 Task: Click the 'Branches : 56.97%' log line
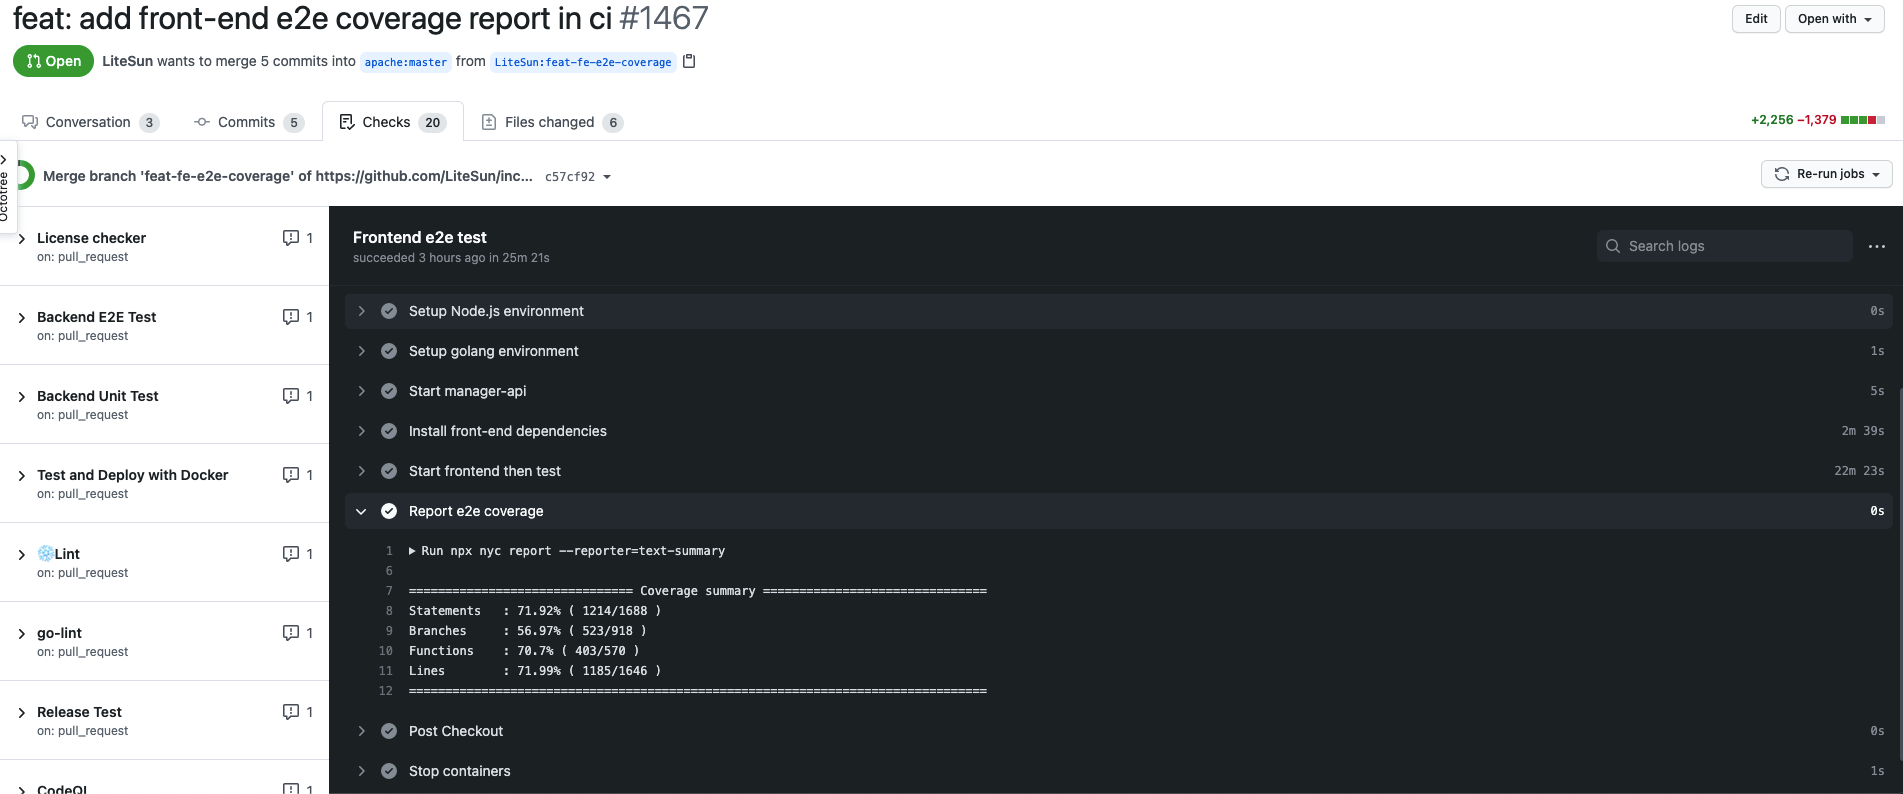pos(527,631)
